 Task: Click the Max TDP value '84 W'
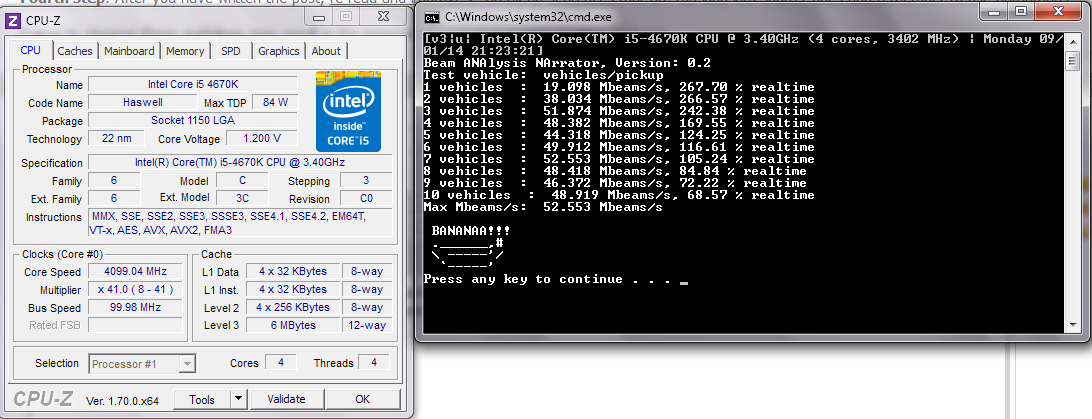point(276,102)
